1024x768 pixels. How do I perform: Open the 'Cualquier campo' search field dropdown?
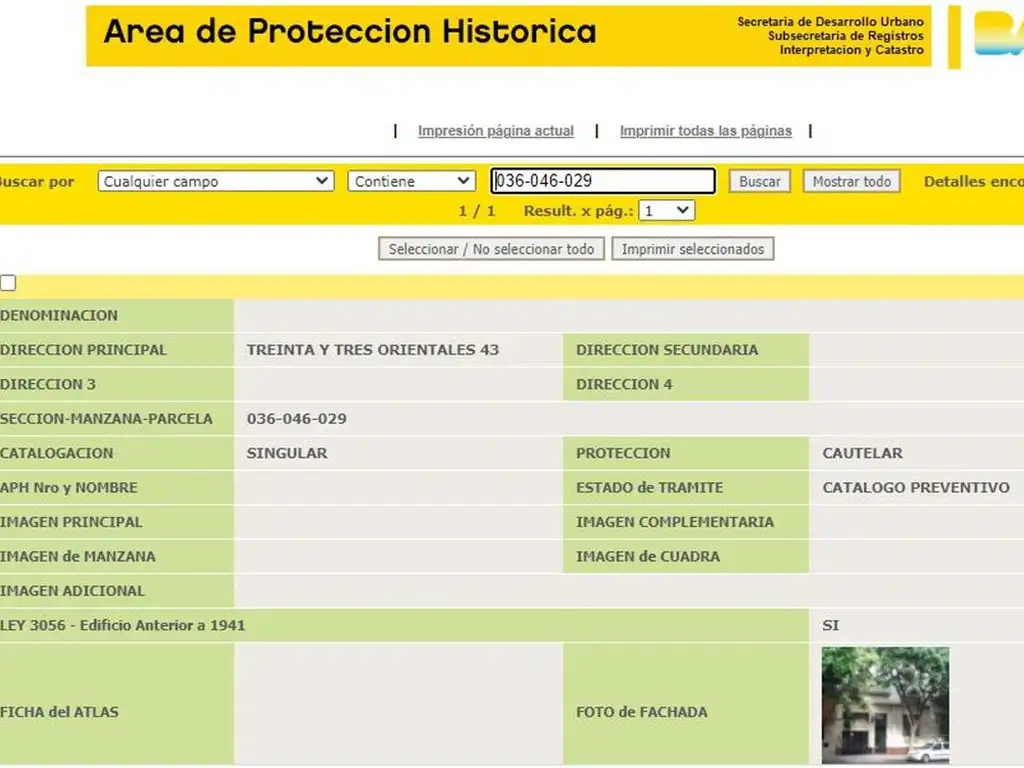(216, 181)
